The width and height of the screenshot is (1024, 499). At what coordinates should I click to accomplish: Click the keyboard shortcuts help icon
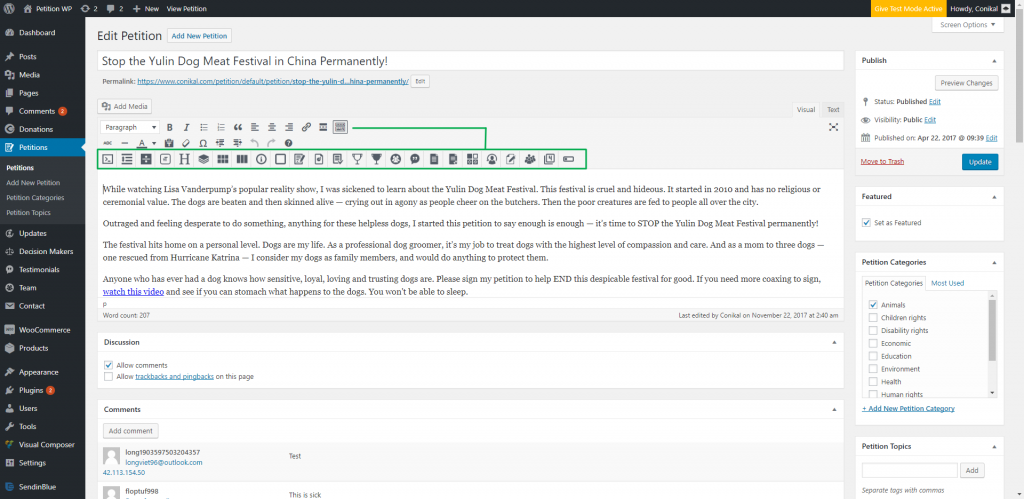pyautogui.click(x=288, y=143)
